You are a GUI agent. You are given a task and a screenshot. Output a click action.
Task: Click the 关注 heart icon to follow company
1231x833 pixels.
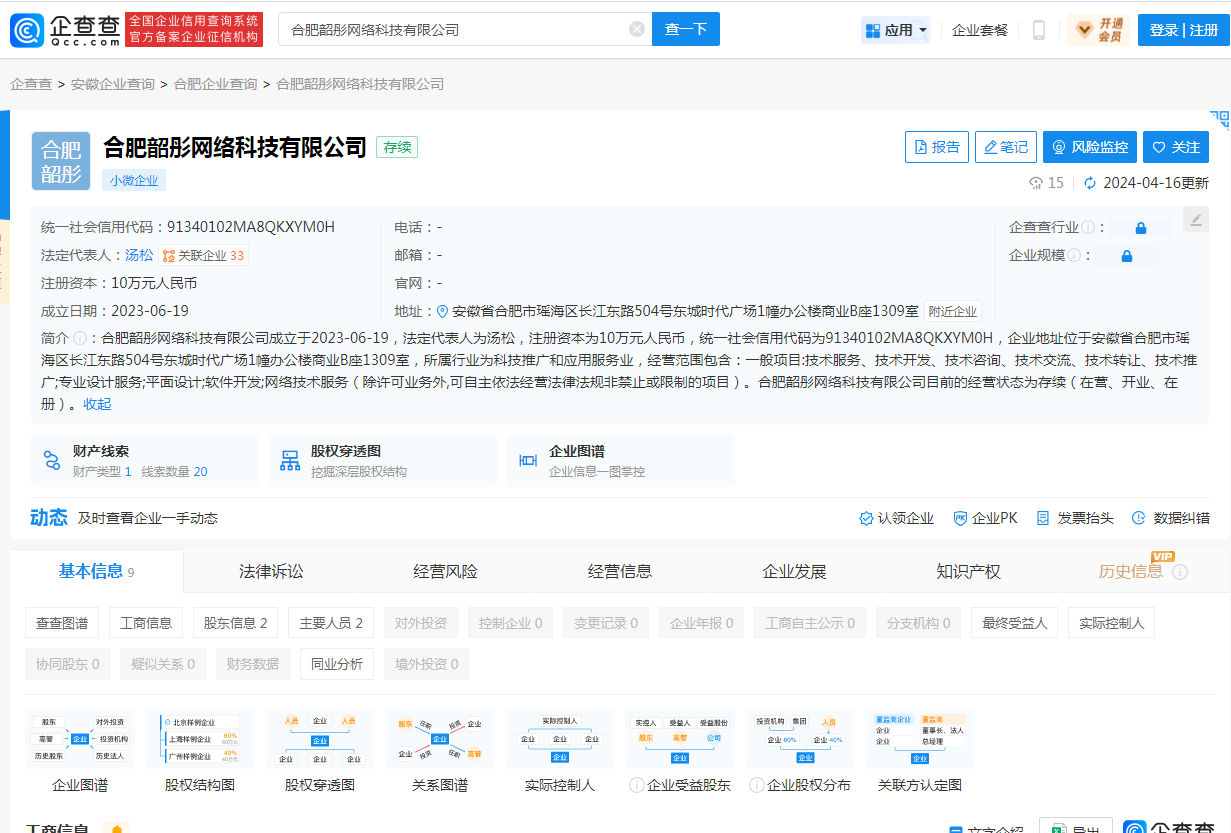[1176, 147]
